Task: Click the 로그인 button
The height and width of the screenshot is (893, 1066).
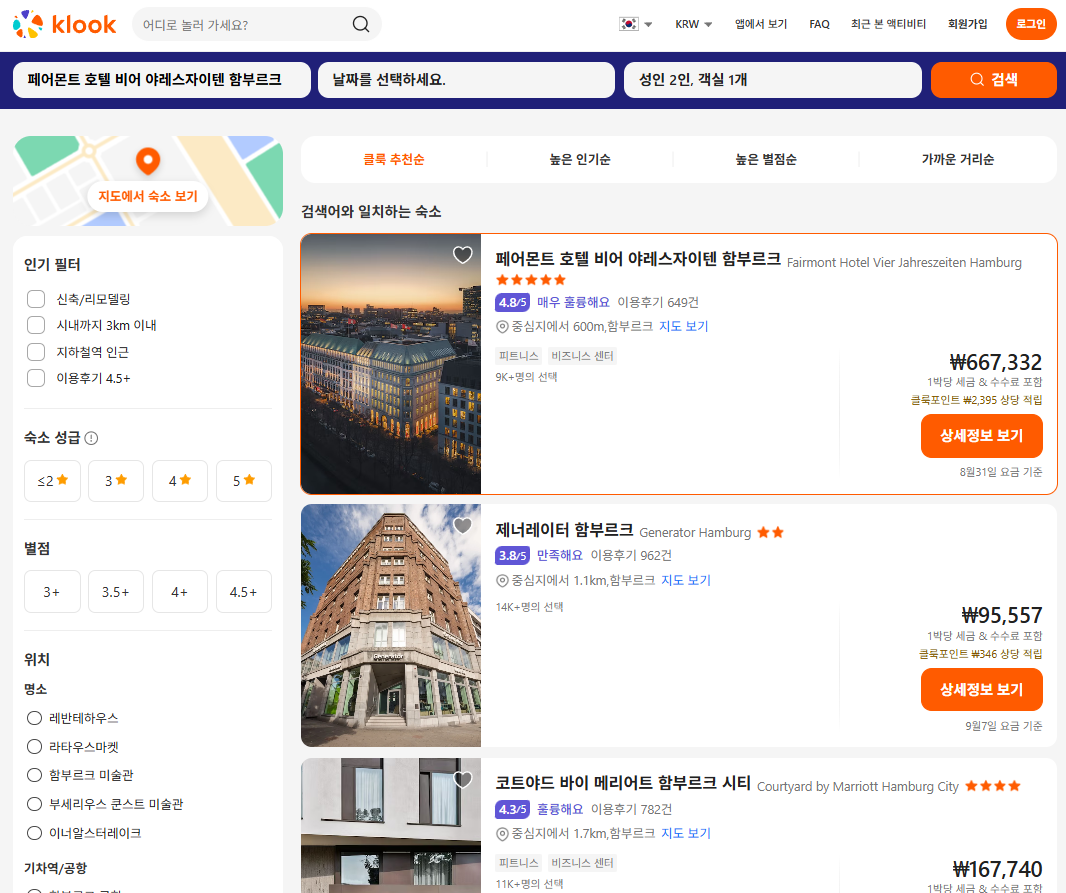Action: click(x=1031, y=24)
